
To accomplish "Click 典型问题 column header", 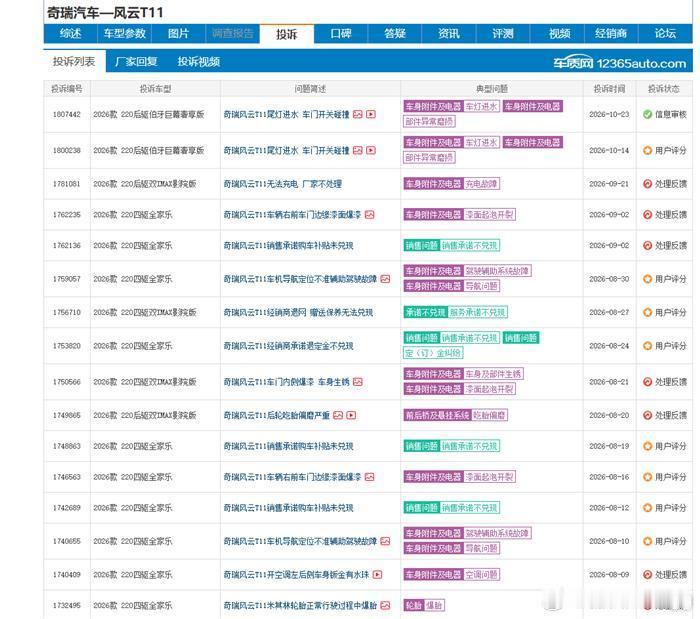I will point(492,89).
